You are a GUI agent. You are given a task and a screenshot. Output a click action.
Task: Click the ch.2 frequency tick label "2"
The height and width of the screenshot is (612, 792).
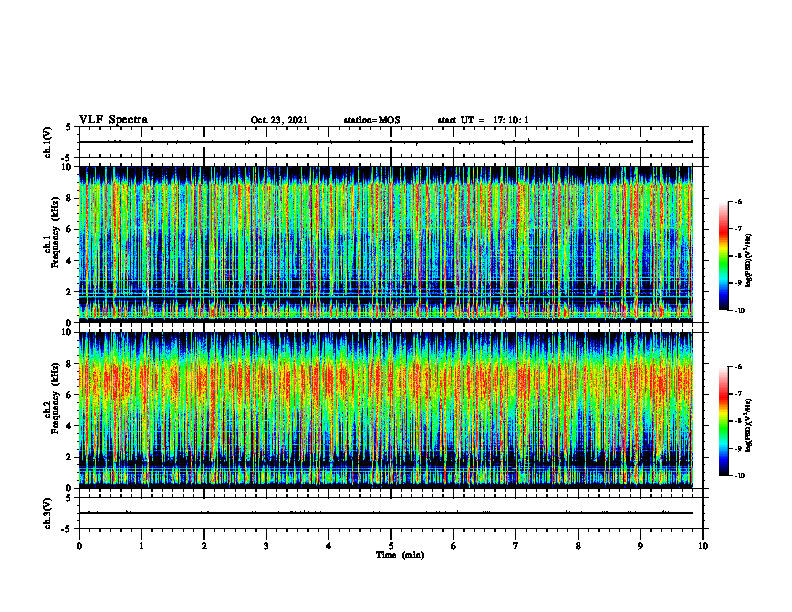click(x=70, y=457)
